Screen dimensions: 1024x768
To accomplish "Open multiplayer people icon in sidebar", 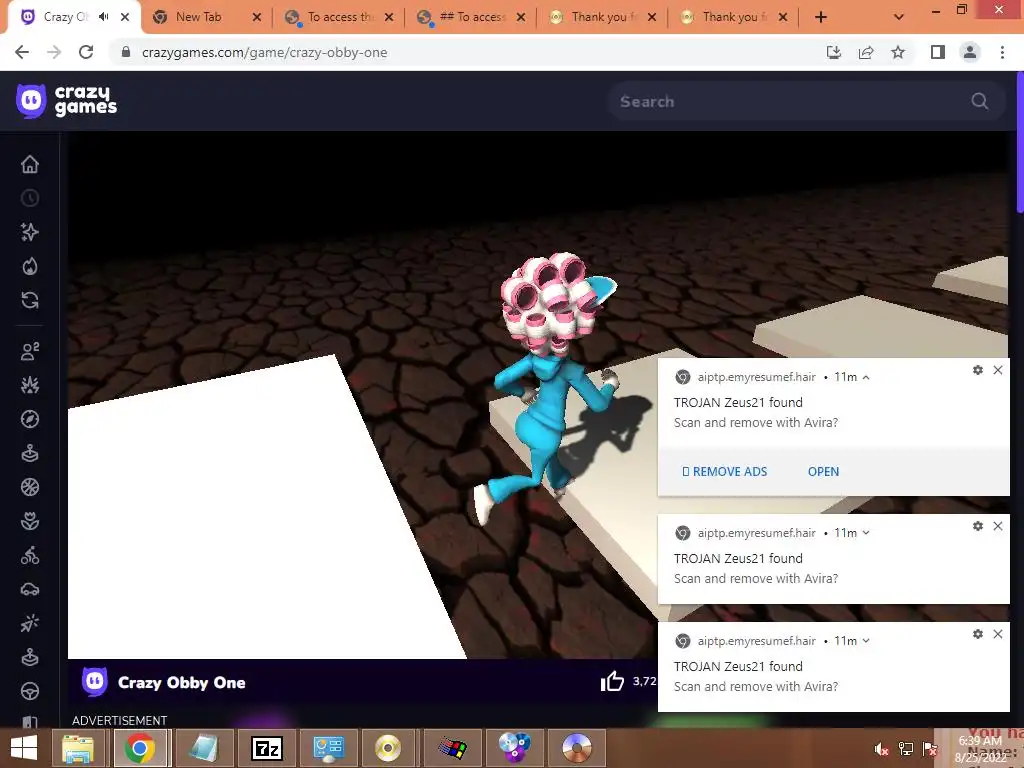I will tap(29, 351).
